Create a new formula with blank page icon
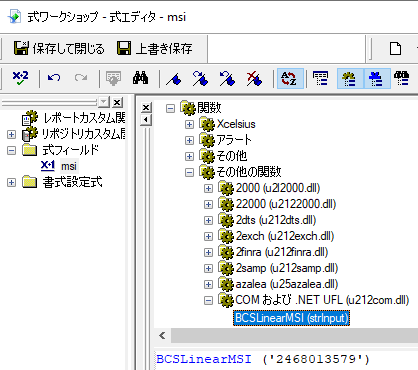 395,49
